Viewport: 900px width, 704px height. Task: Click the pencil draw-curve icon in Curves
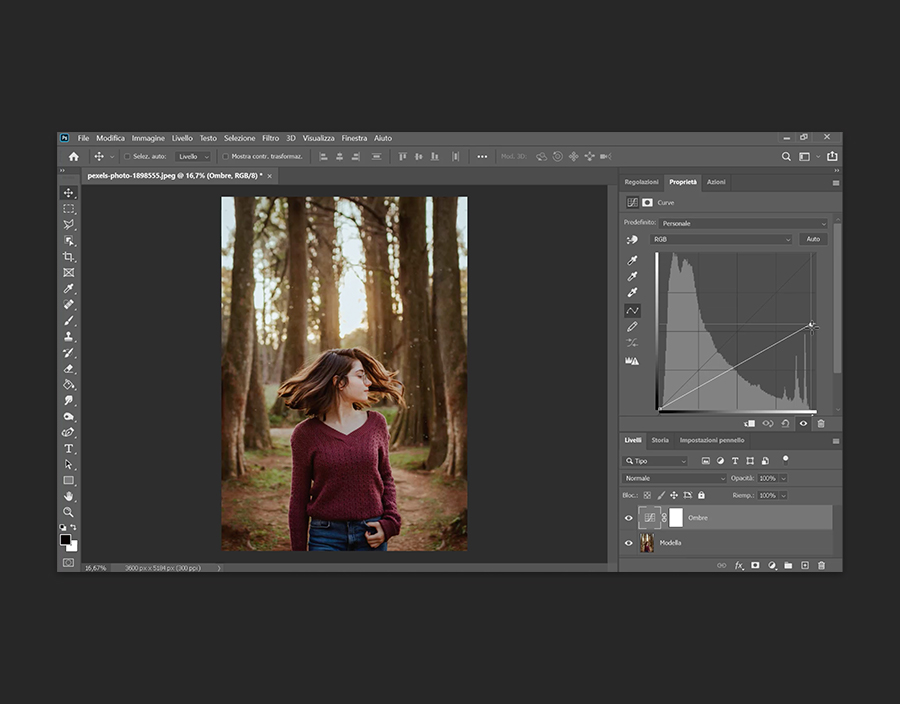(x=632, y=327)
